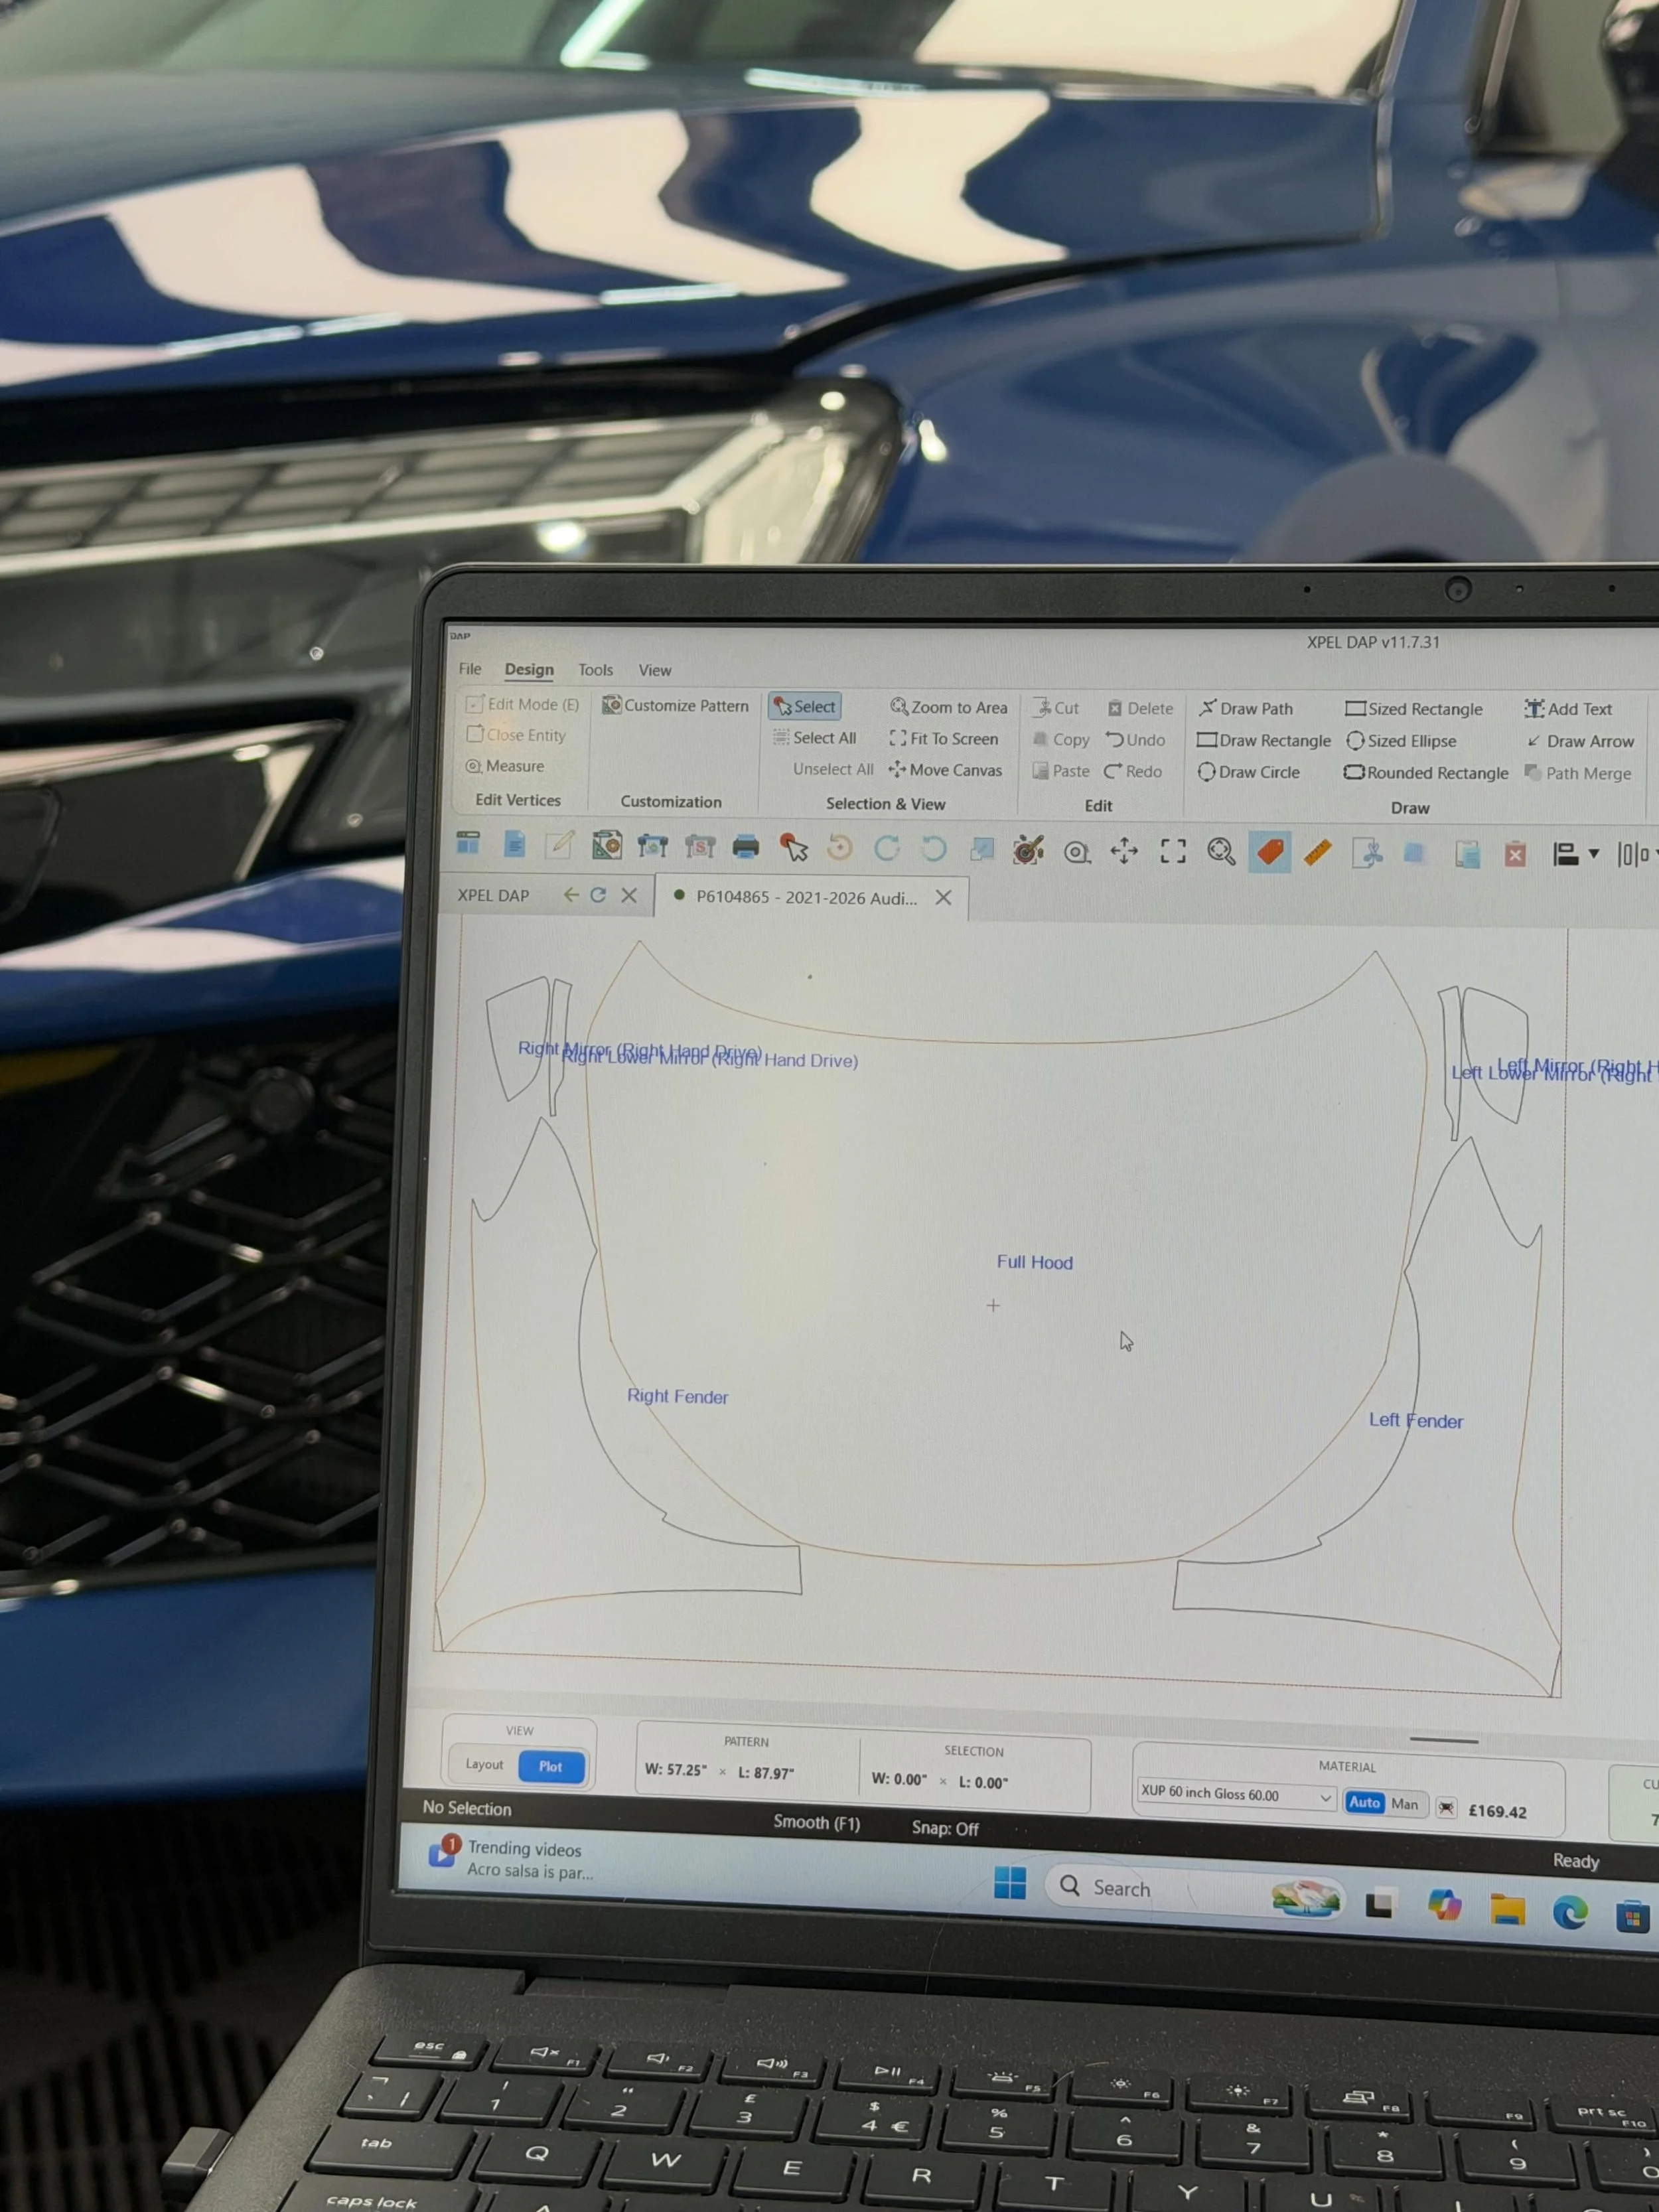The height and width of the screenshot is (2212, 1659).
Task: Expand the align toolbar dropdown arrow
Action: point(1593,854)
